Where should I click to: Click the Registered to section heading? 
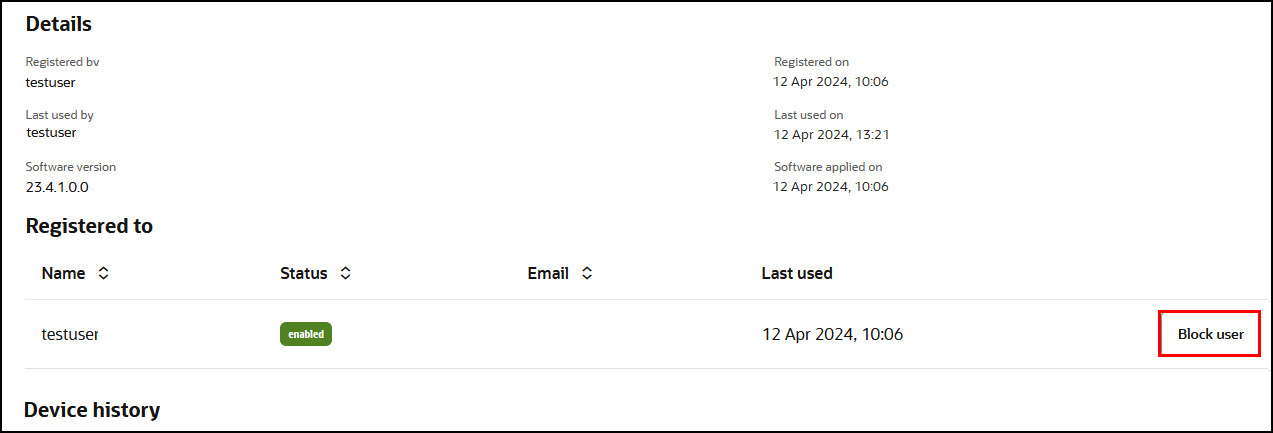point(89,226)
